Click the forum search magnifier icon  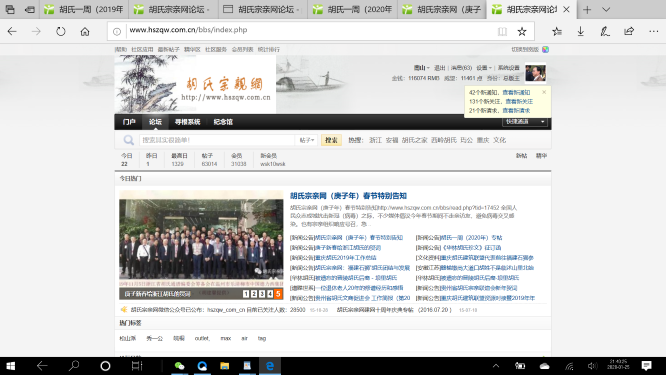128,140
